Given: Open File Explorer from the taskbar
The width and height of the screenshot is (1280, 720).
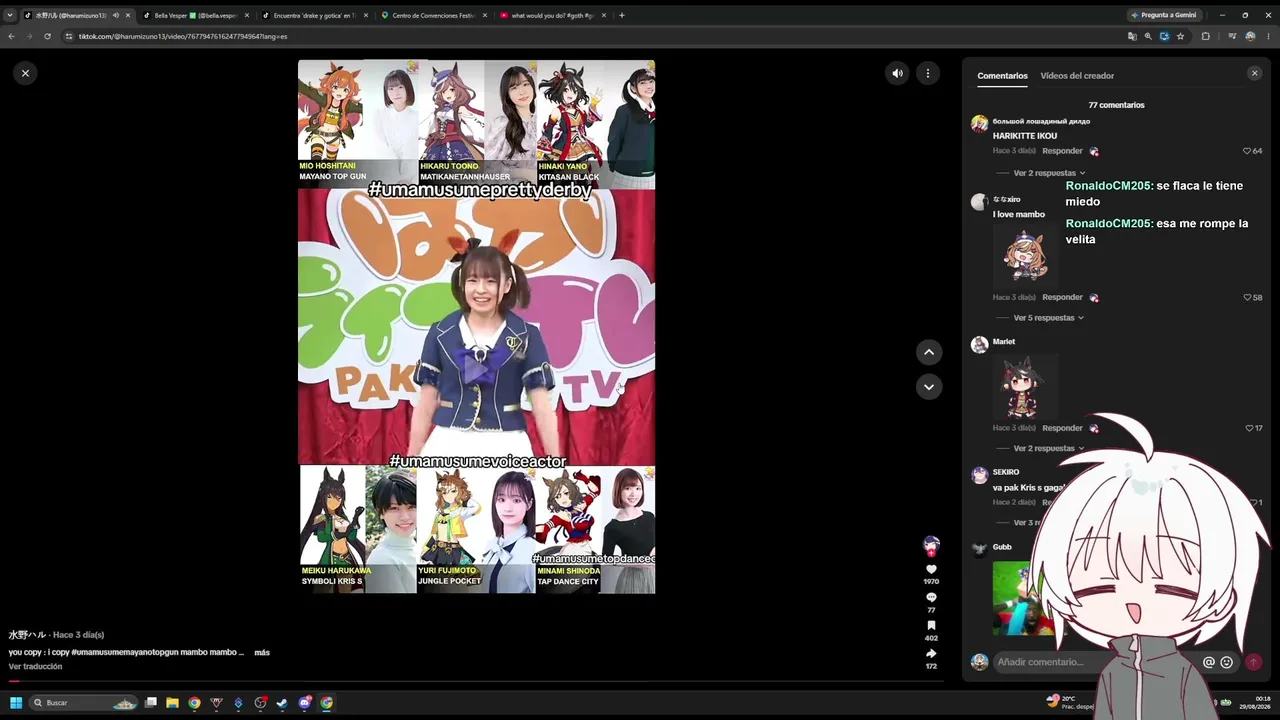Looking at the screenshot, I should coord(172,703).
